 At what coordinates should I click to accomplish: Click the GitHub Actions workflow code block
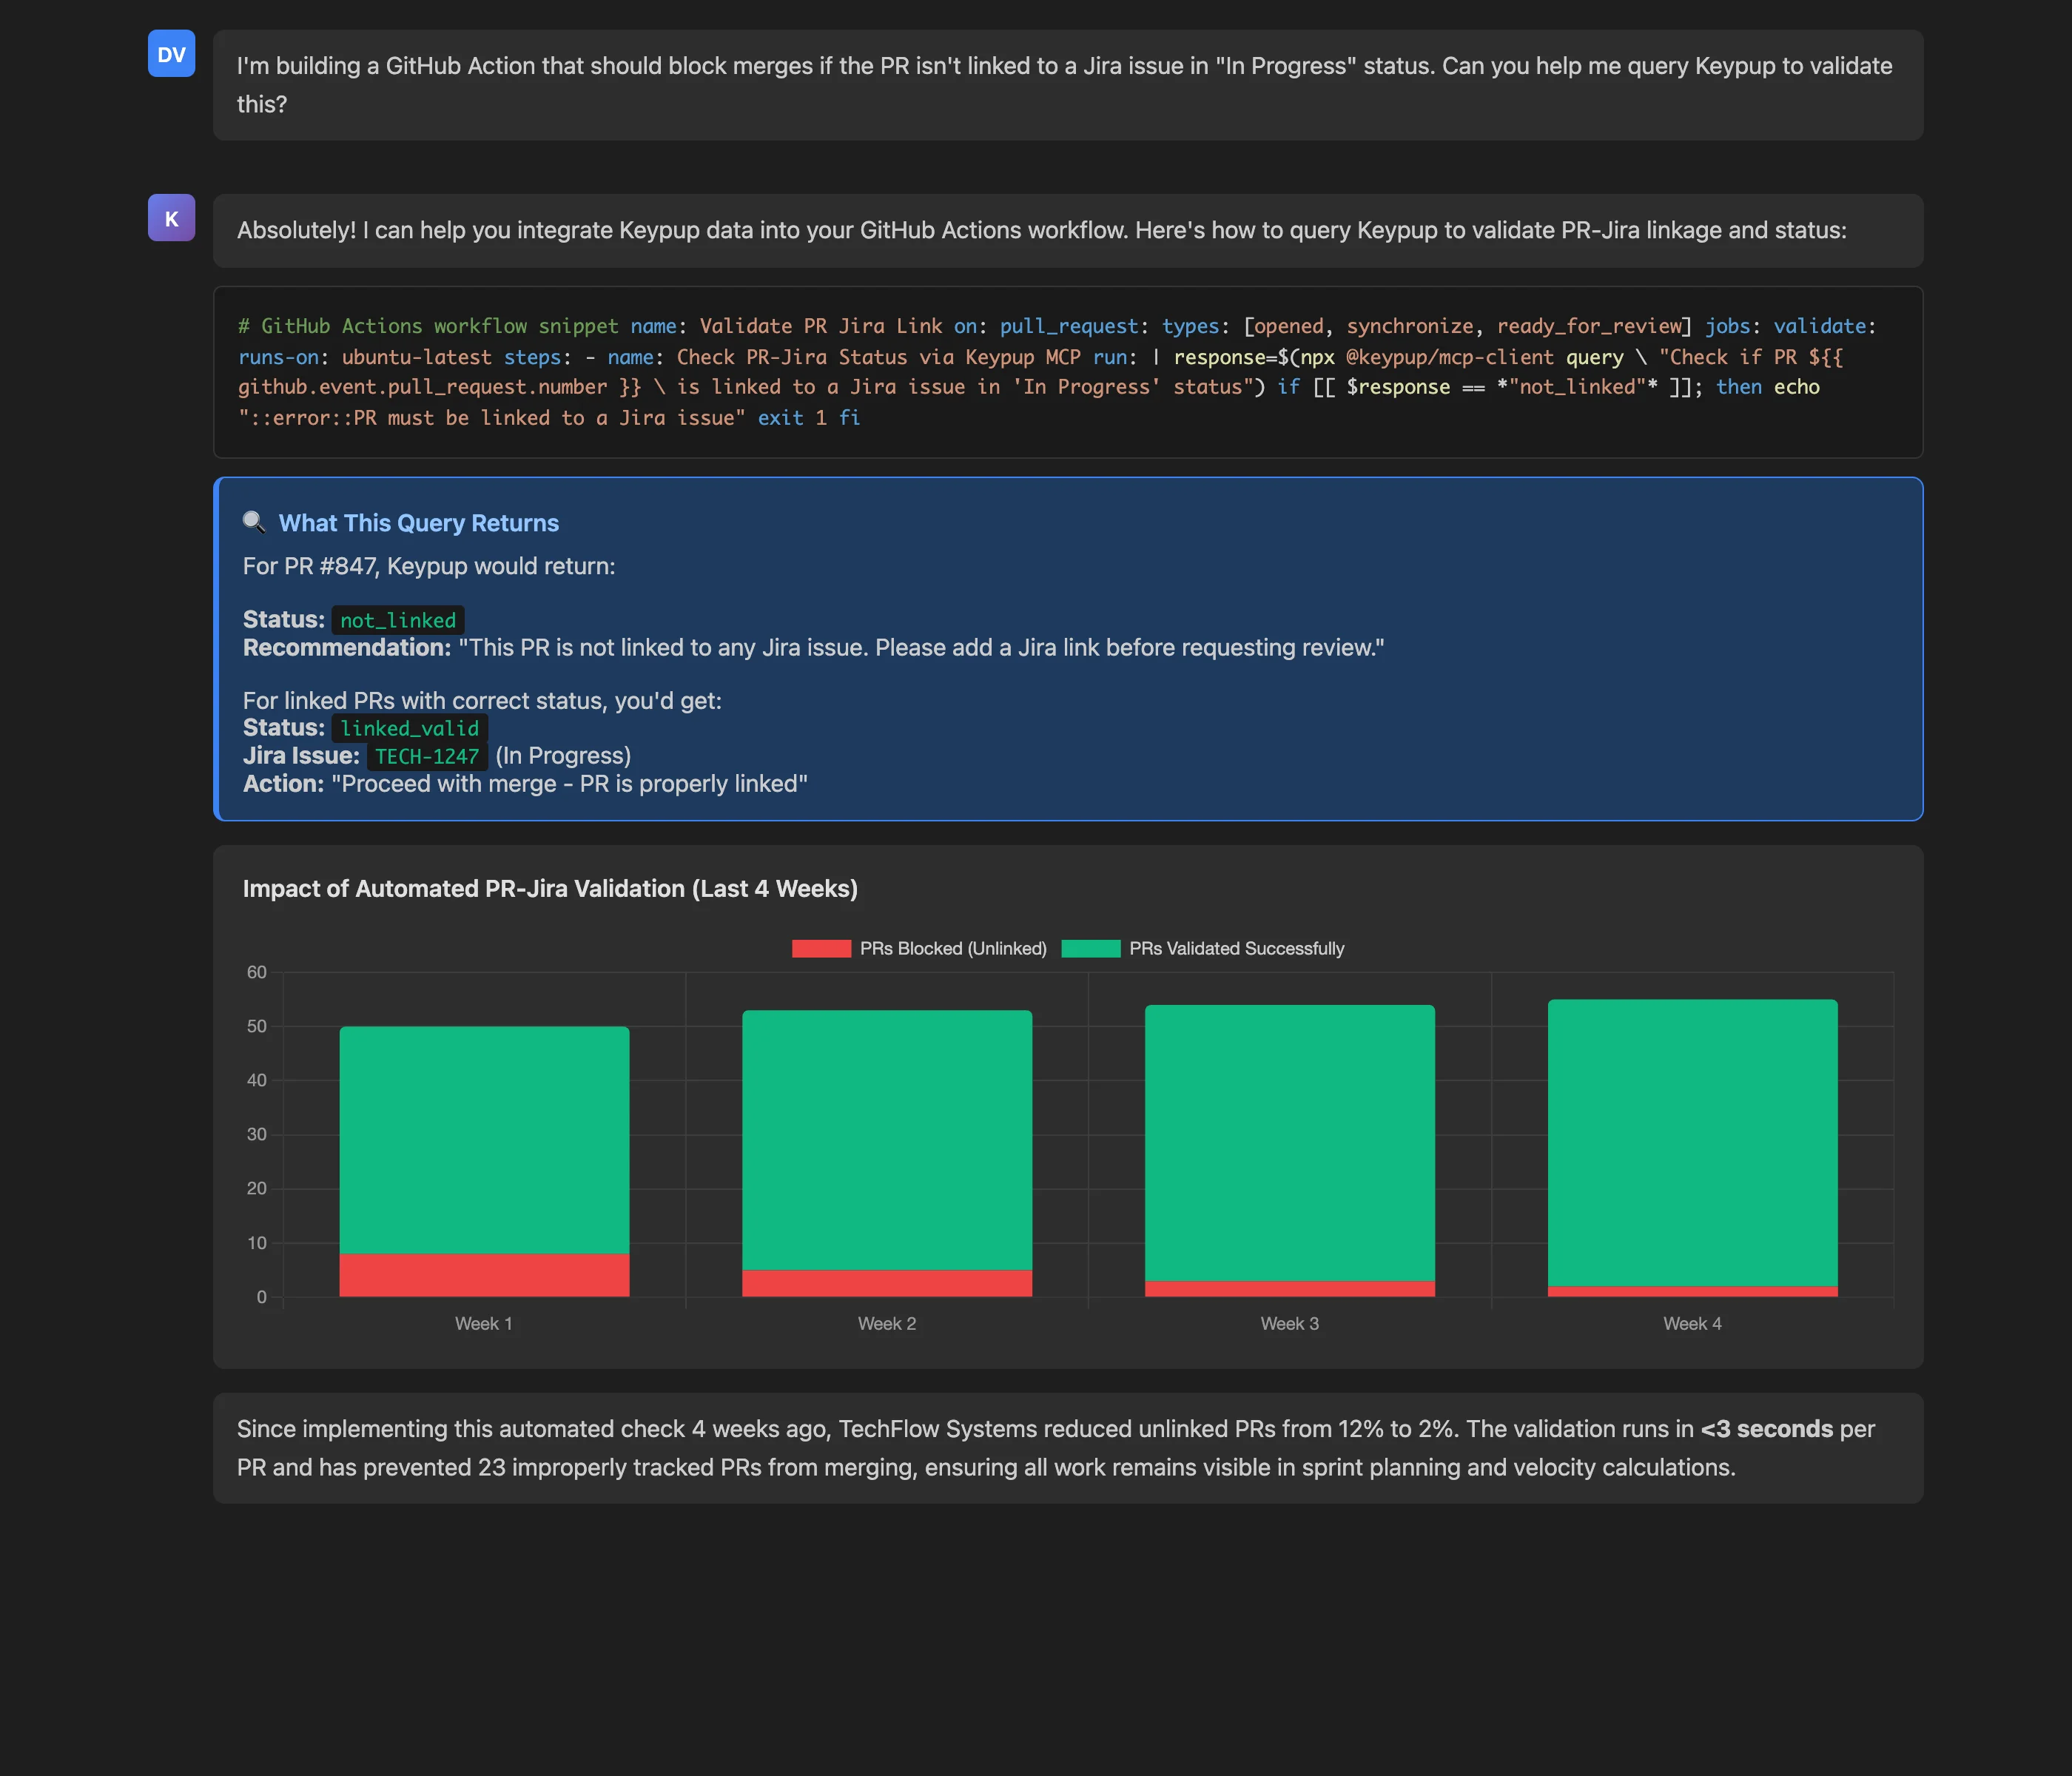point(1068,372)
